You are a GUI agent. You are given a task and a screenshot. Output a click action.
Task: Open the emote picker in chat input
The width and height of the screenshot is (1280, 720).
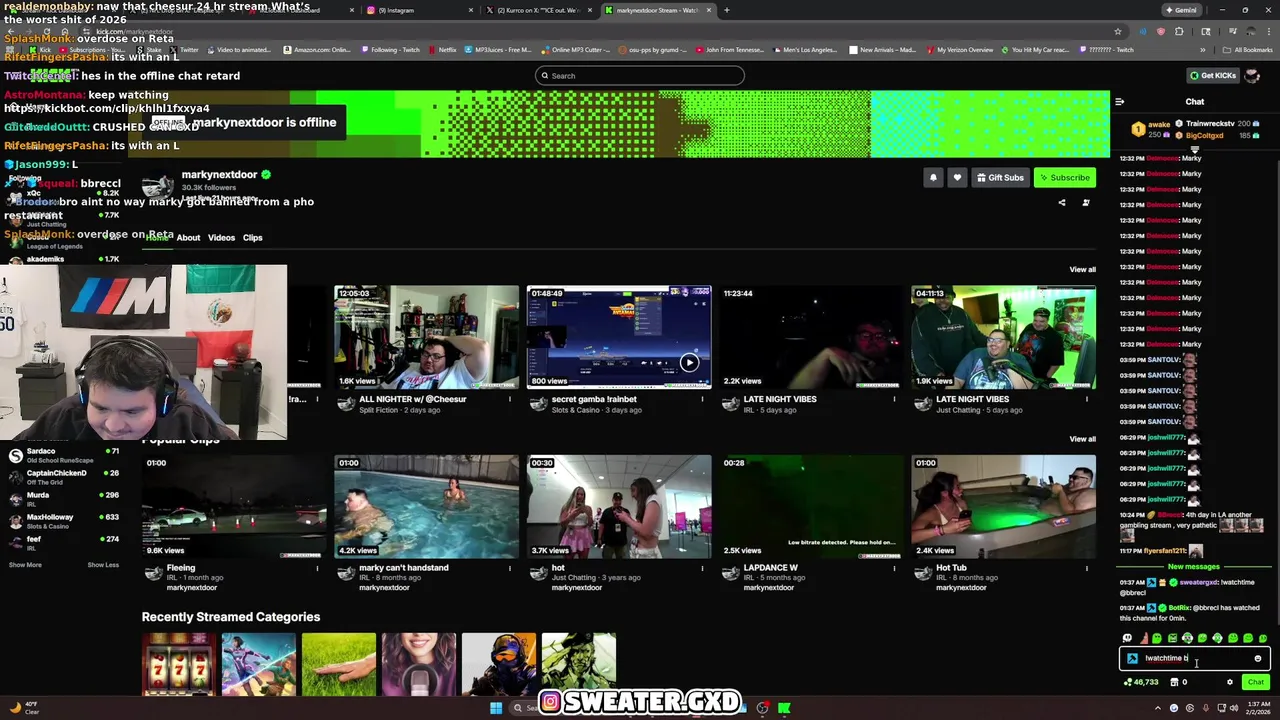pyautogui.click(x=1258, y=658)
